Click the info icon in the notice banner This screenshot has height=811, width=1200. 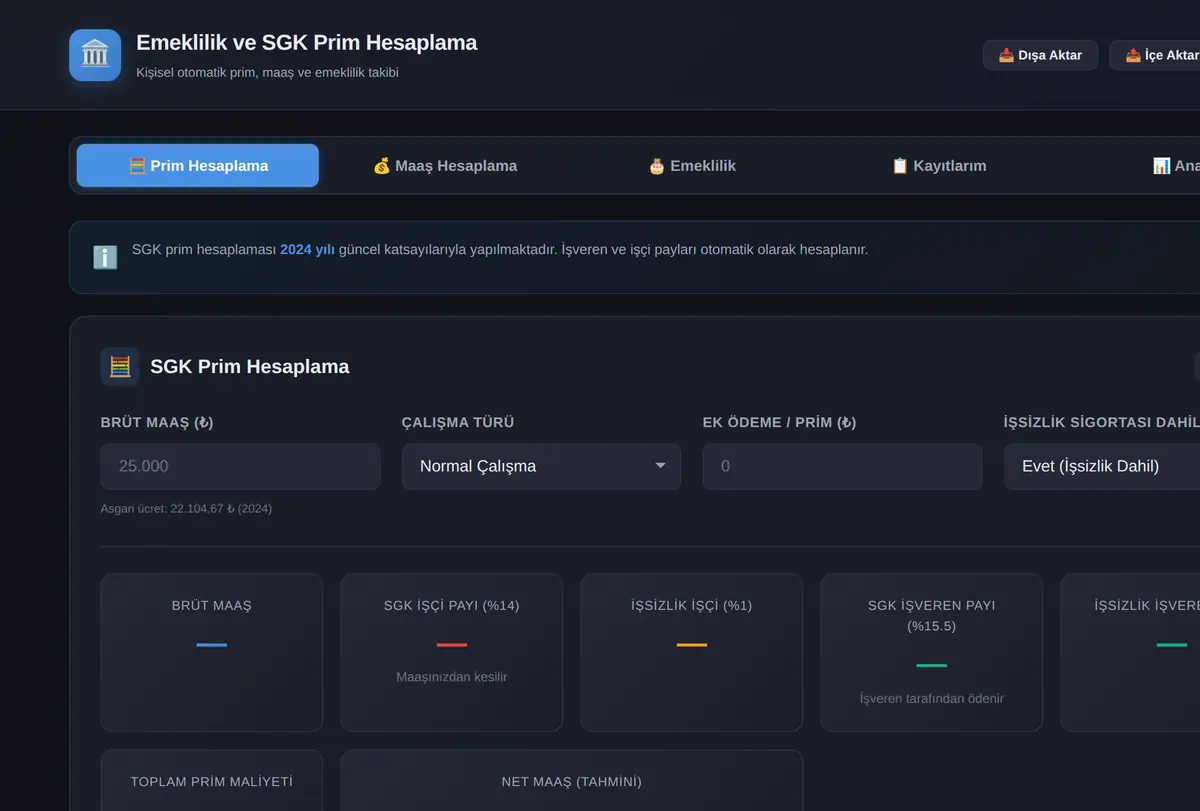(105, 257)
